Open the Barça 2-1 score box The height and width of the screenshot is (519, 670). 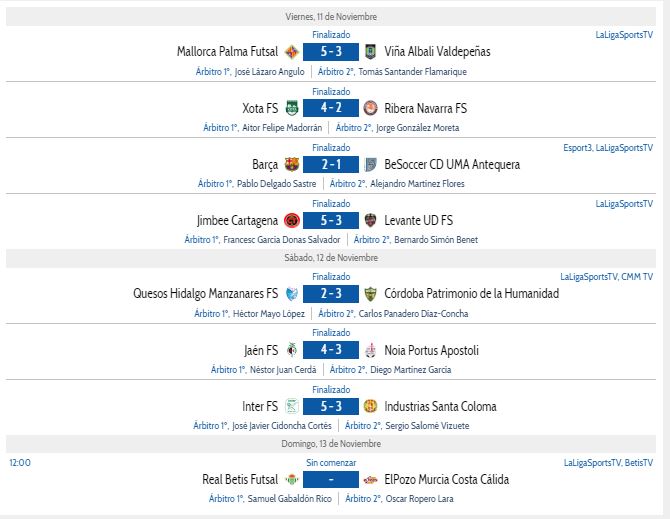331,164
